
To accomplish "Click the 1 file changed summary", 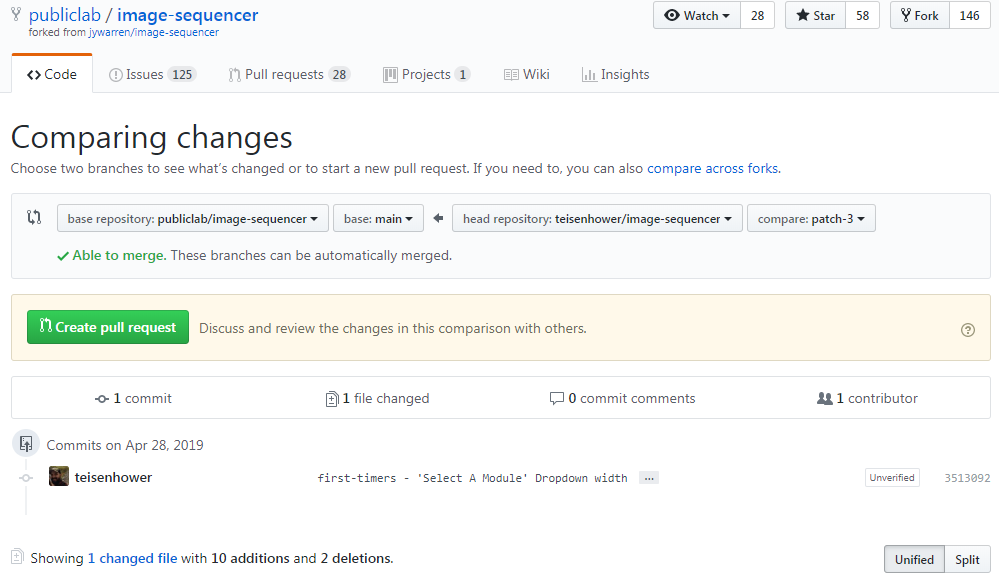I will (377, 398).
